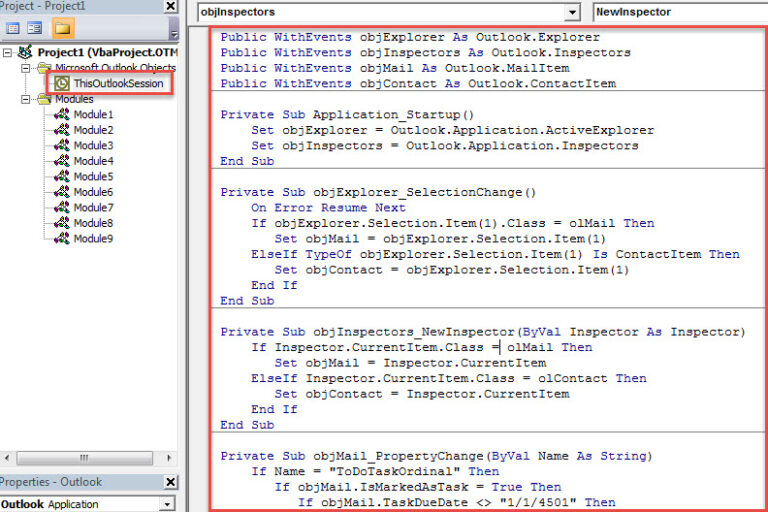Screen dimensions: 768x512
Task: Open the Outlook Application properties dropdown
Action: tap(168, 504)
